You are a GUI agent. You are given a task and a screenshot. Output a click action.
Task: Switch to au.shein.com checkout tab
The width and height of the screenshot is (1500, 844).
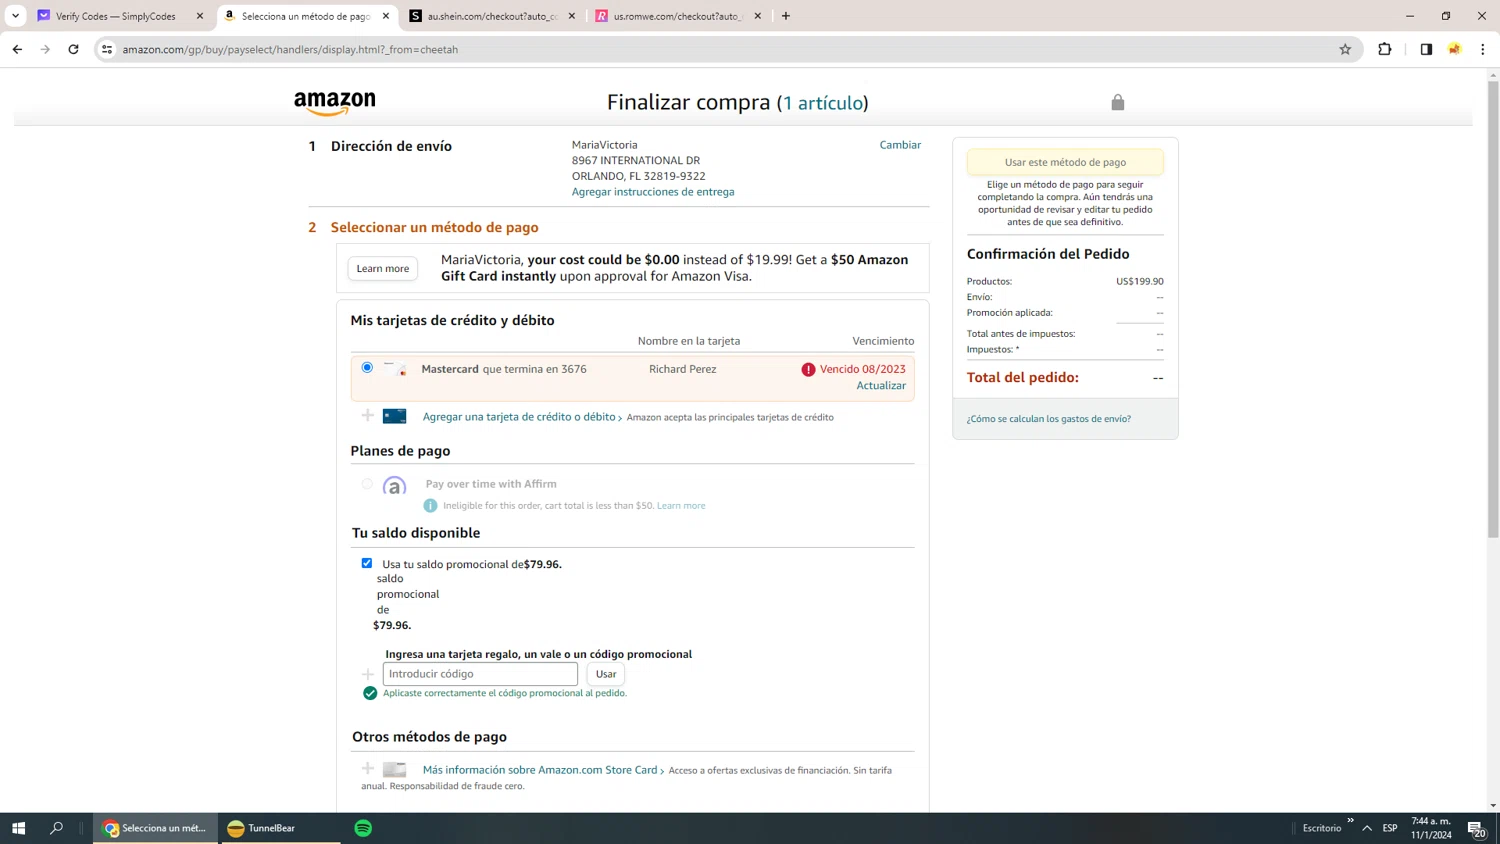click(x=492, y=16)
